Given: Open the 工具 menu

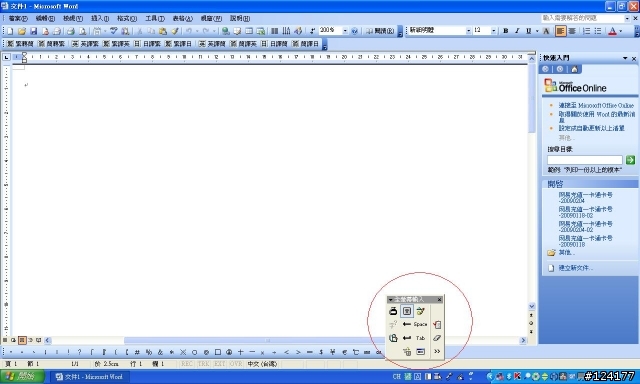Looking at the screenshot, I should [x=155, y=18].
